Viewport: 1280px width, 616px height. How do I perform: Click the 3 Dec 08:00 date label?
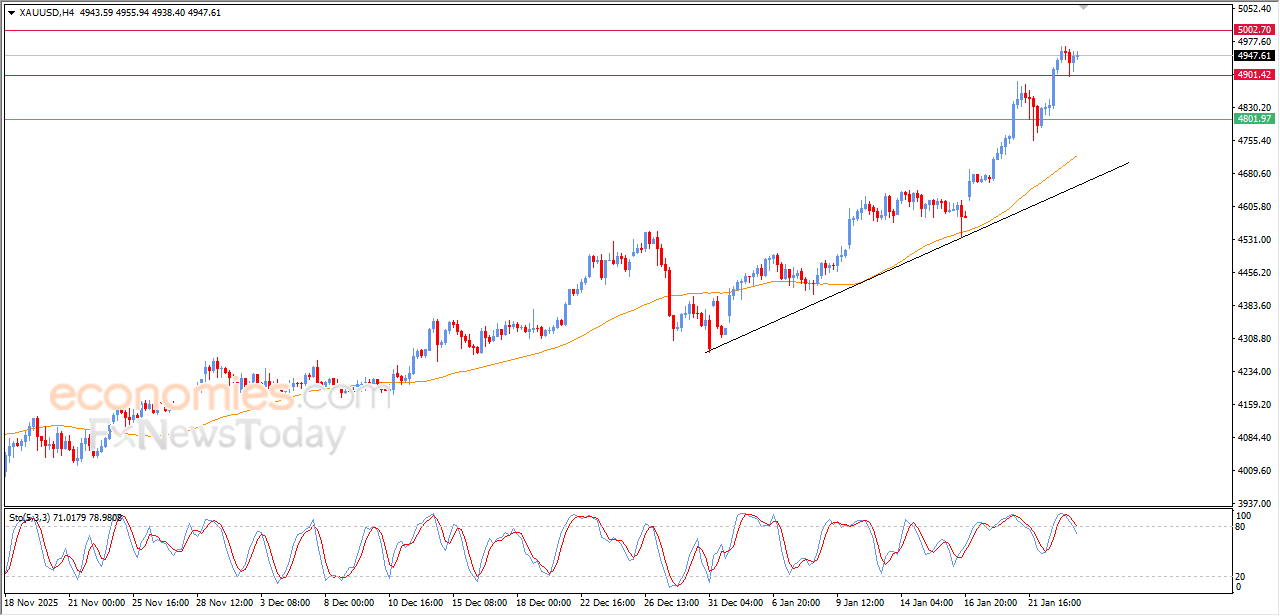(287, 603)
